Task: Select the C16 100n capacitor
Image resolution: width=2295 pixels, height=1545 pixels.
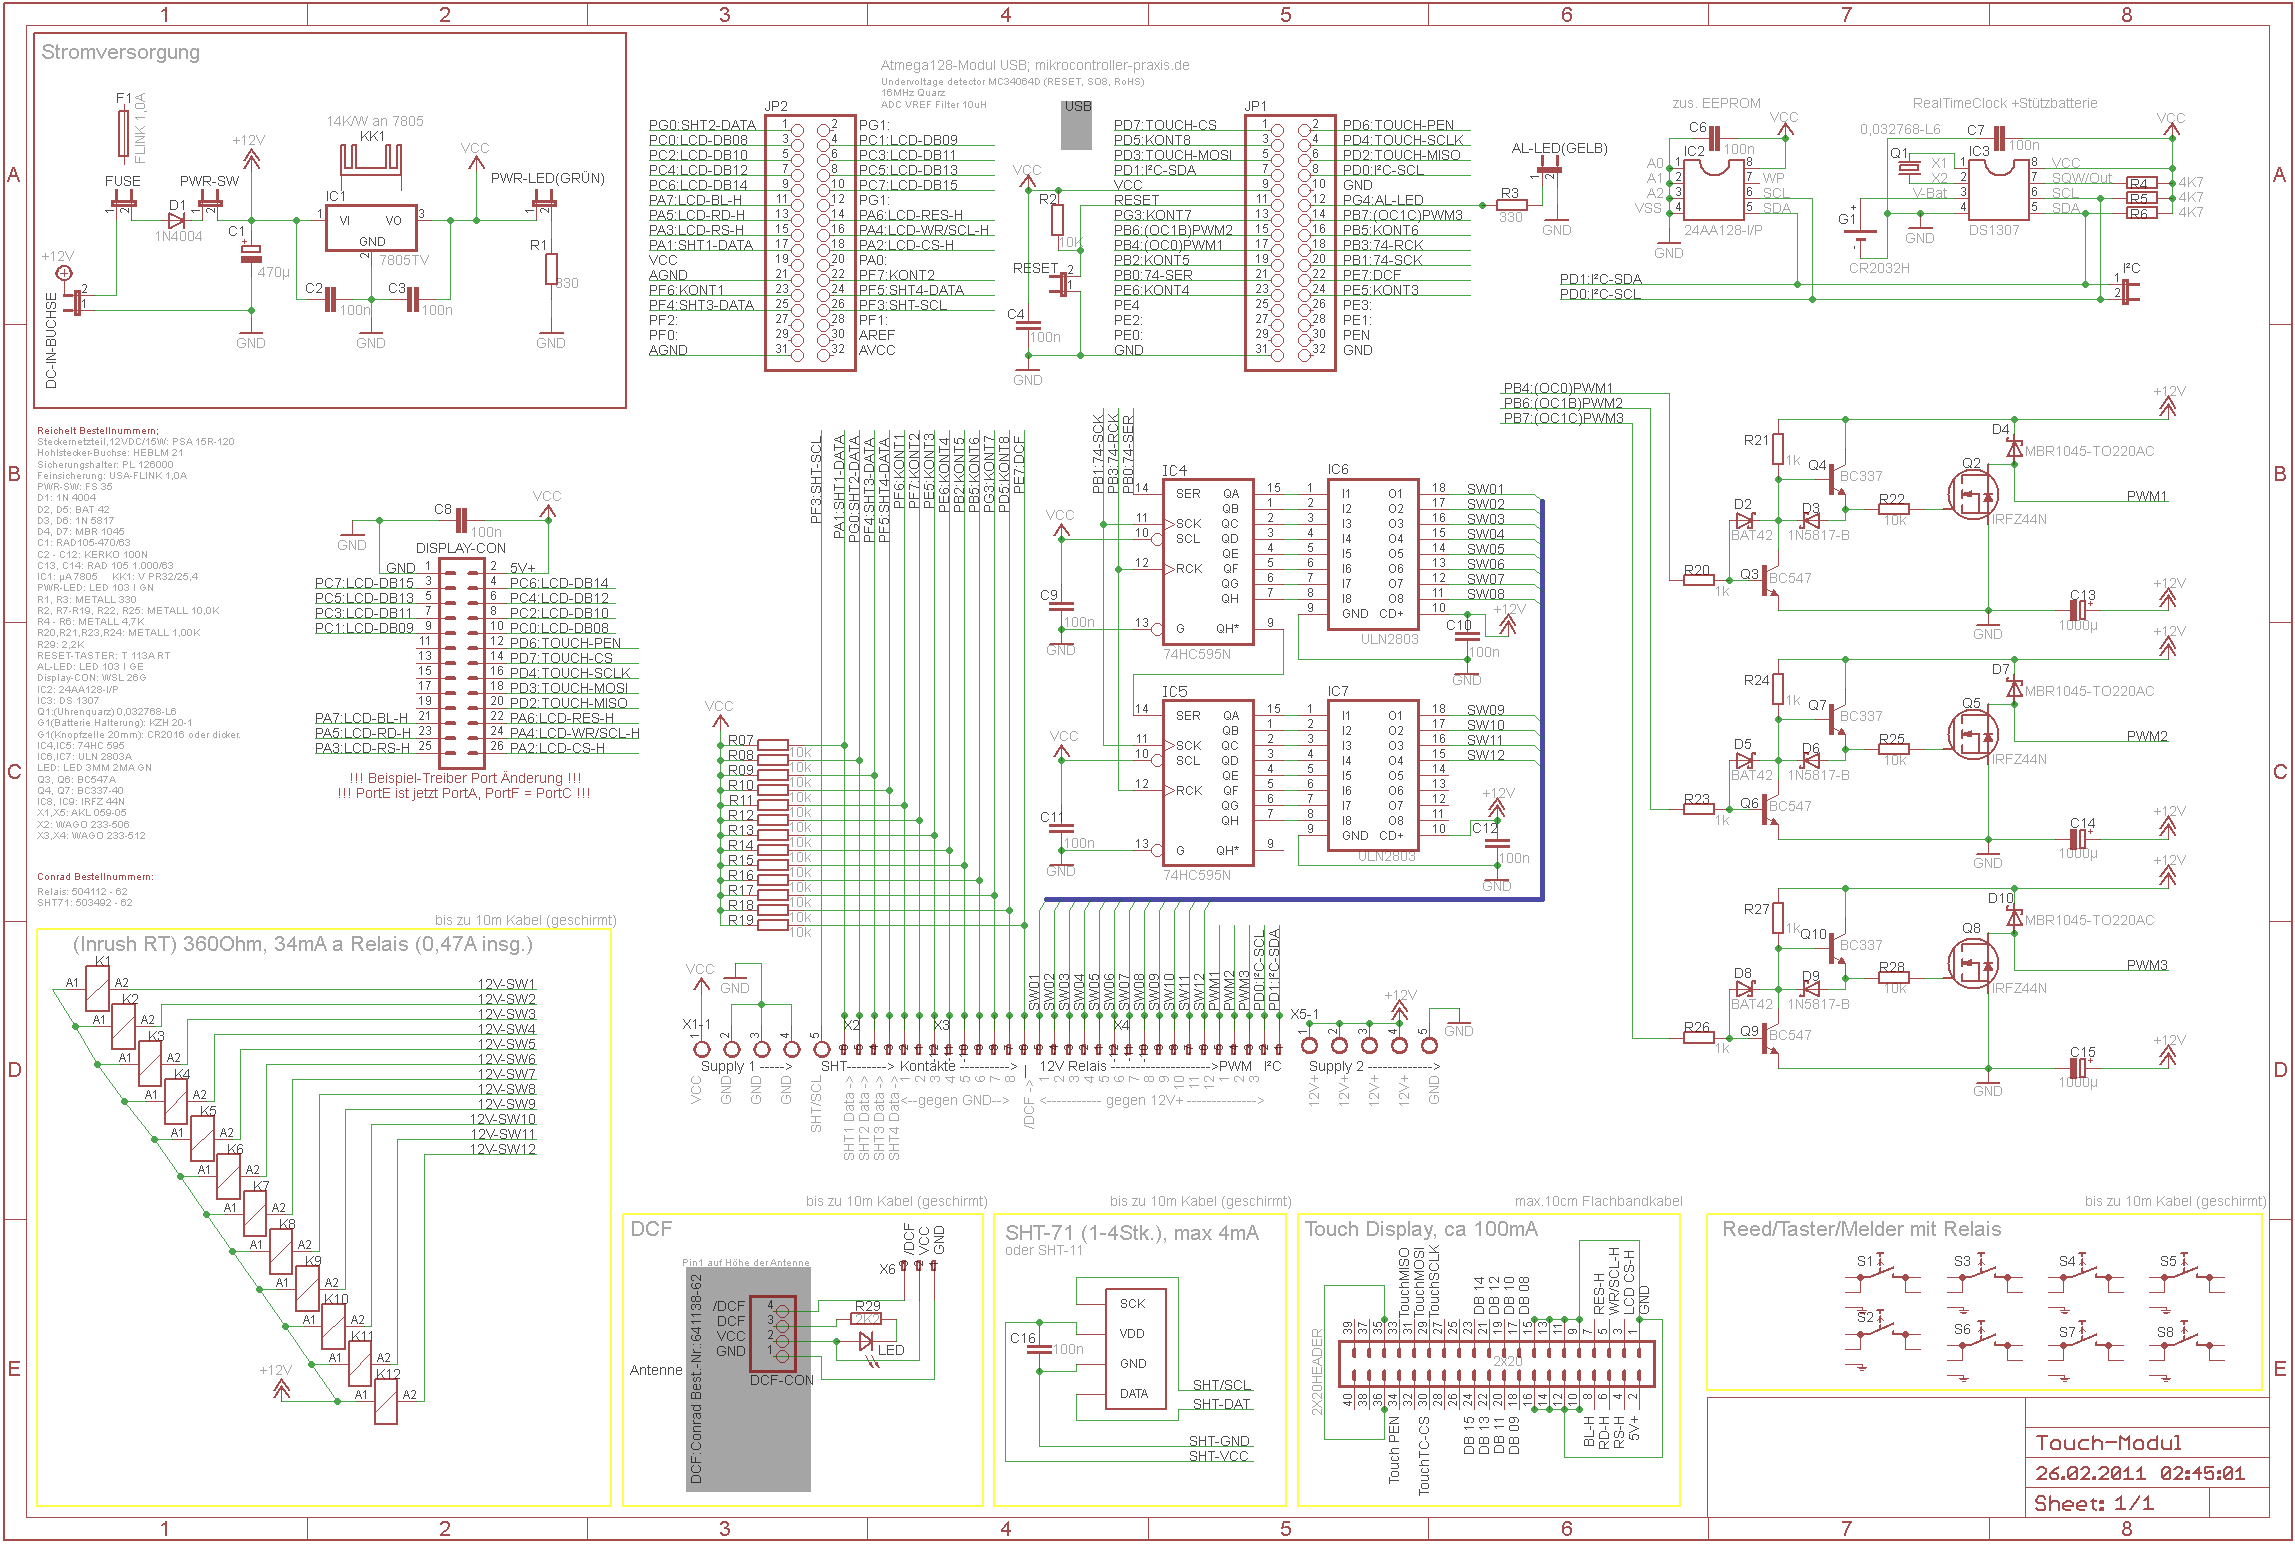Action: tap(1040, 1350)
